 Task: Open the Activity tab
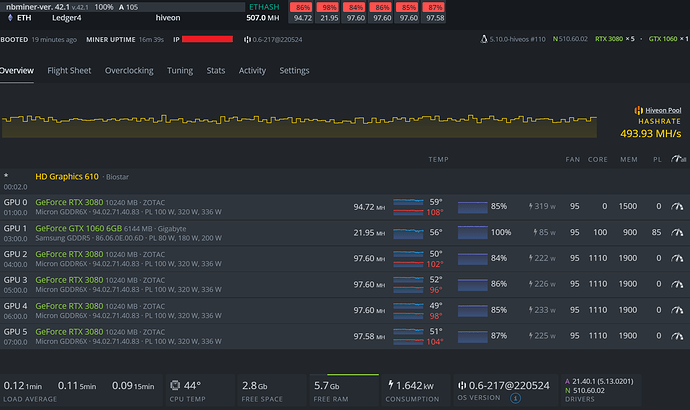click(x=252, y=70)
